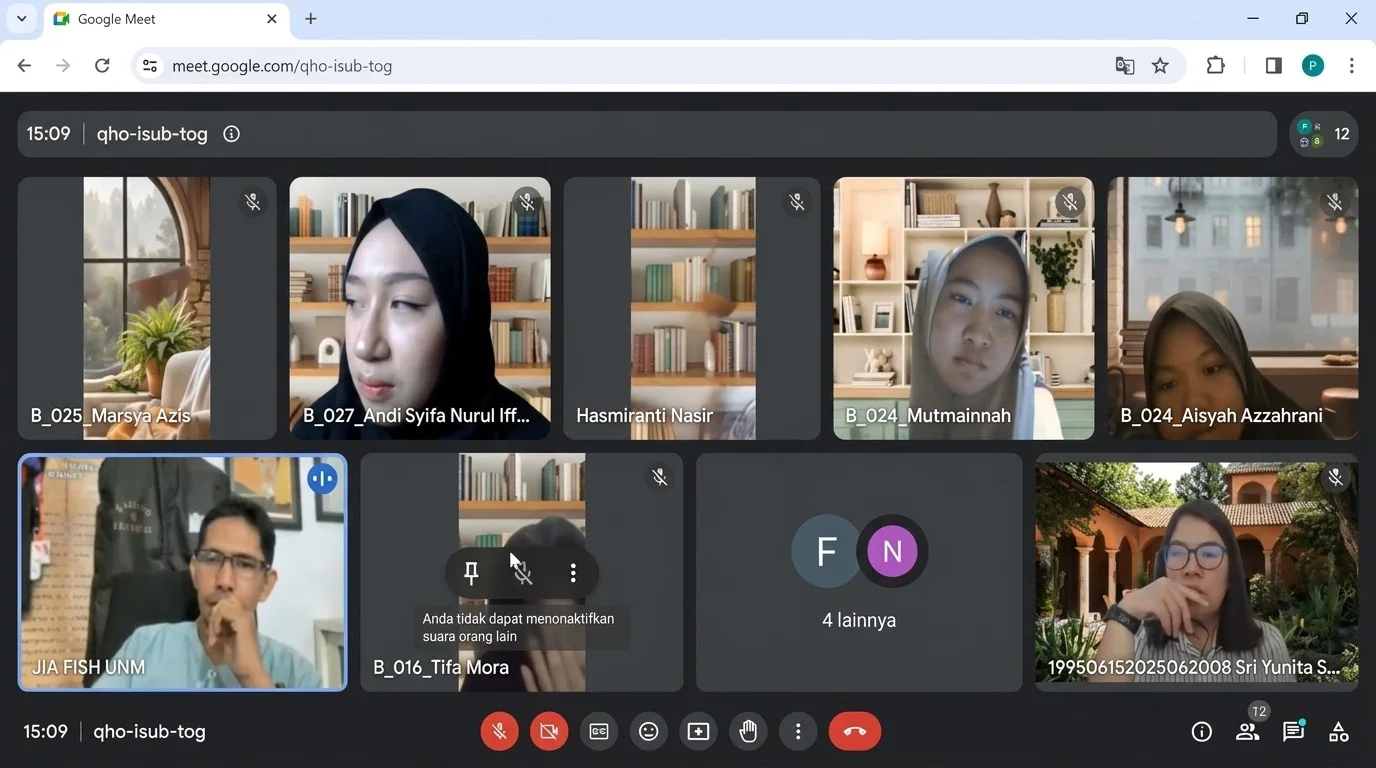This screenshot has width=1376, height=768.
Task: Open the browser extensions menu
Action: coord(1216,66)
